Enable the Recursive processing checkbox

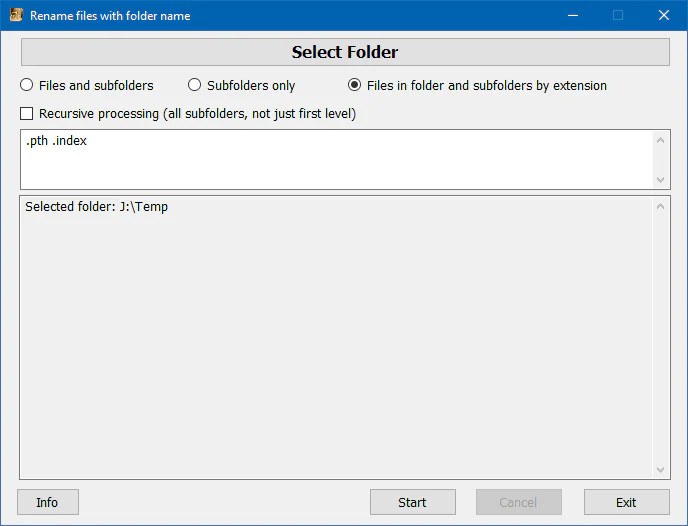coord(26,114)
